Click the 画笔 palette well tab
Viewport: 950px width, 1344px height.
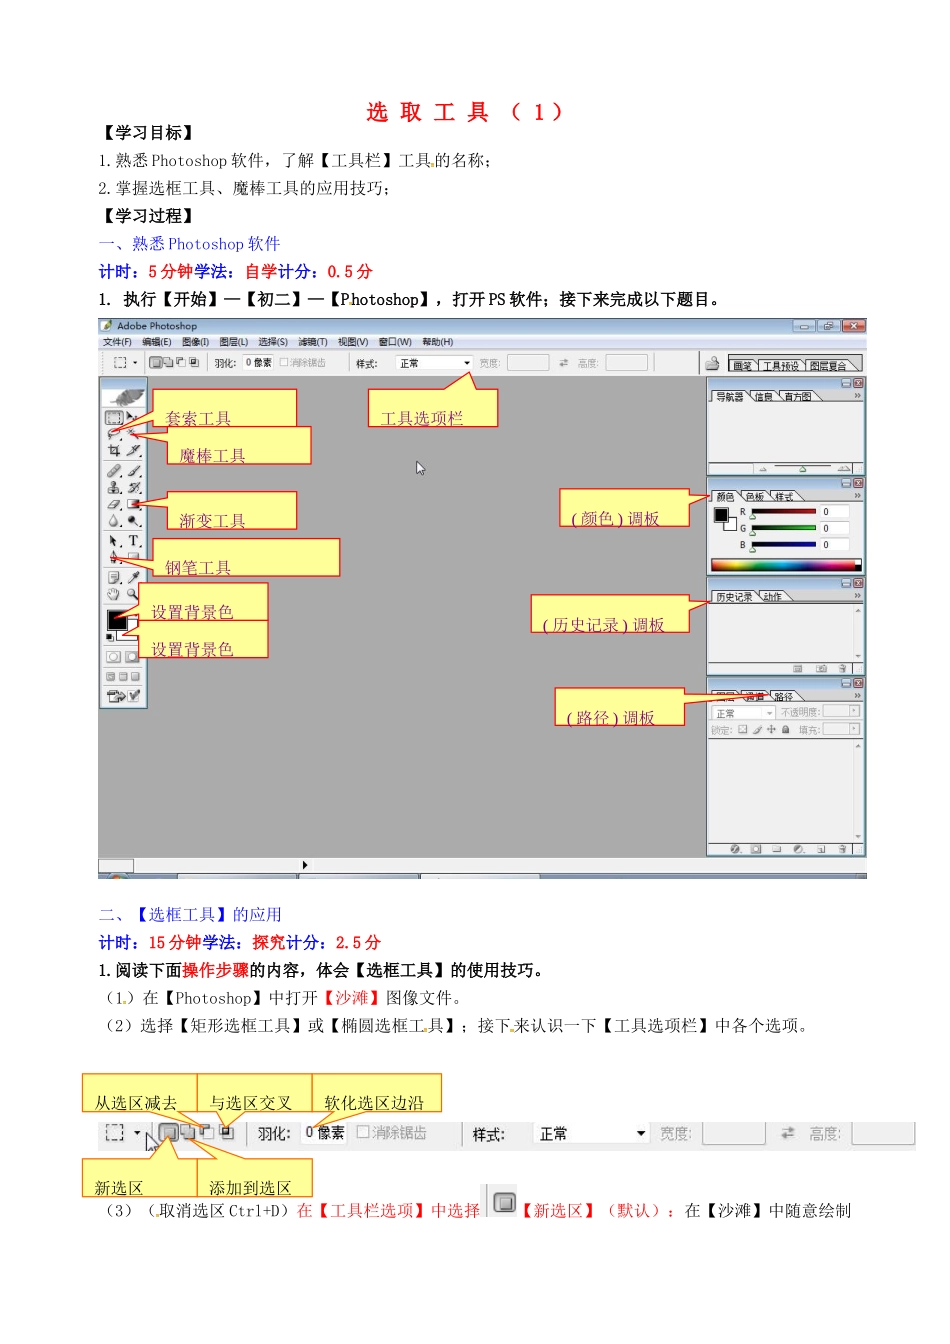[x=742, y=366]
